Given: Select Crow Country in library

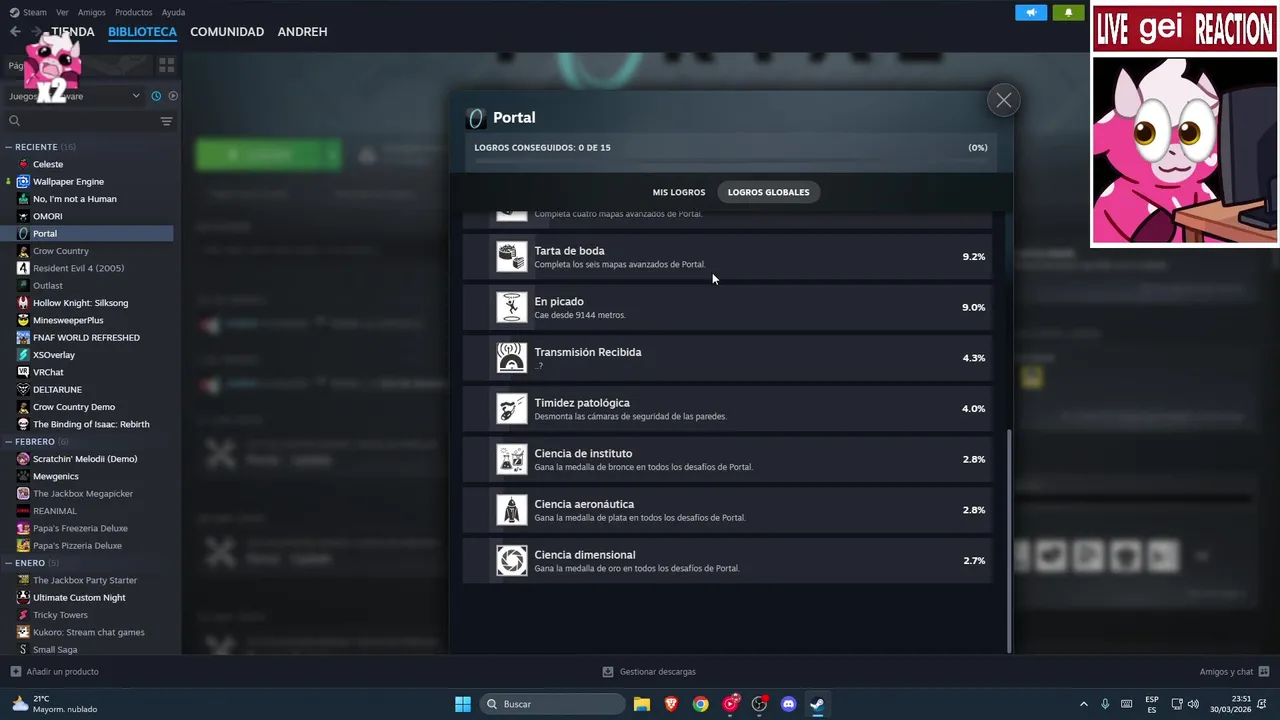Looking at the screenshot, I should [x=60, y=251].
